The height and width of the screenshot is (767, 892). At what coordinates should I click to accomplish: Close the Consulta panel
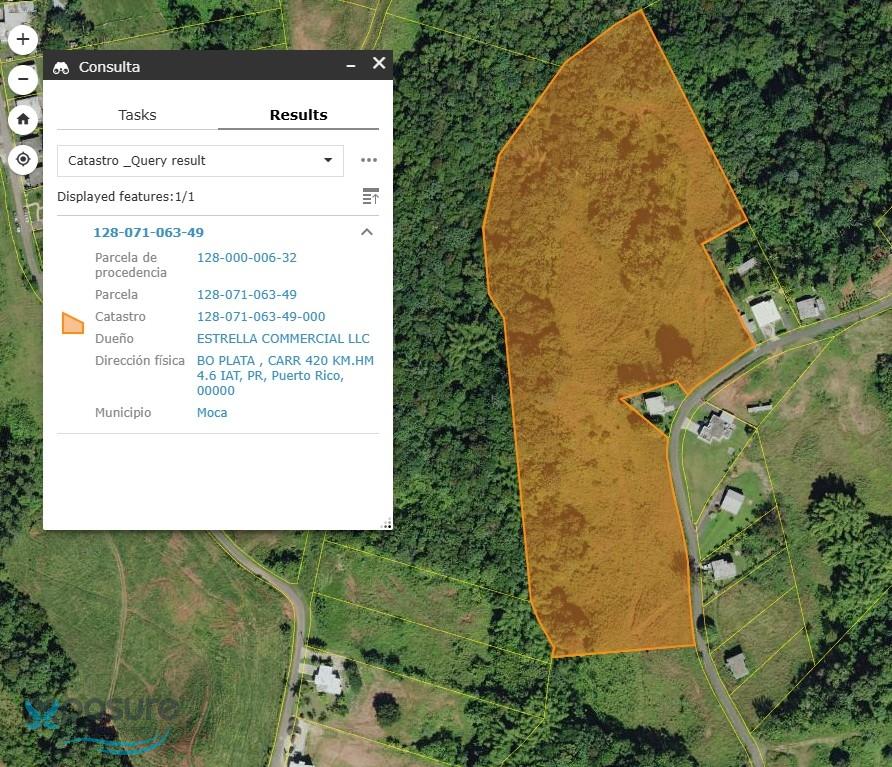pos(378,63)
